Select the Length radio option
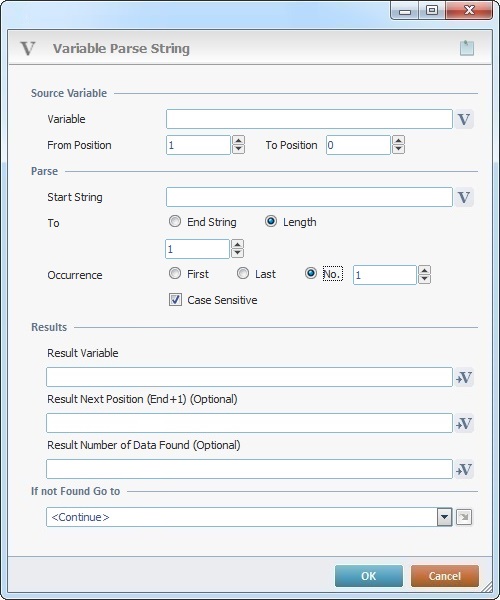 point(271,222)
